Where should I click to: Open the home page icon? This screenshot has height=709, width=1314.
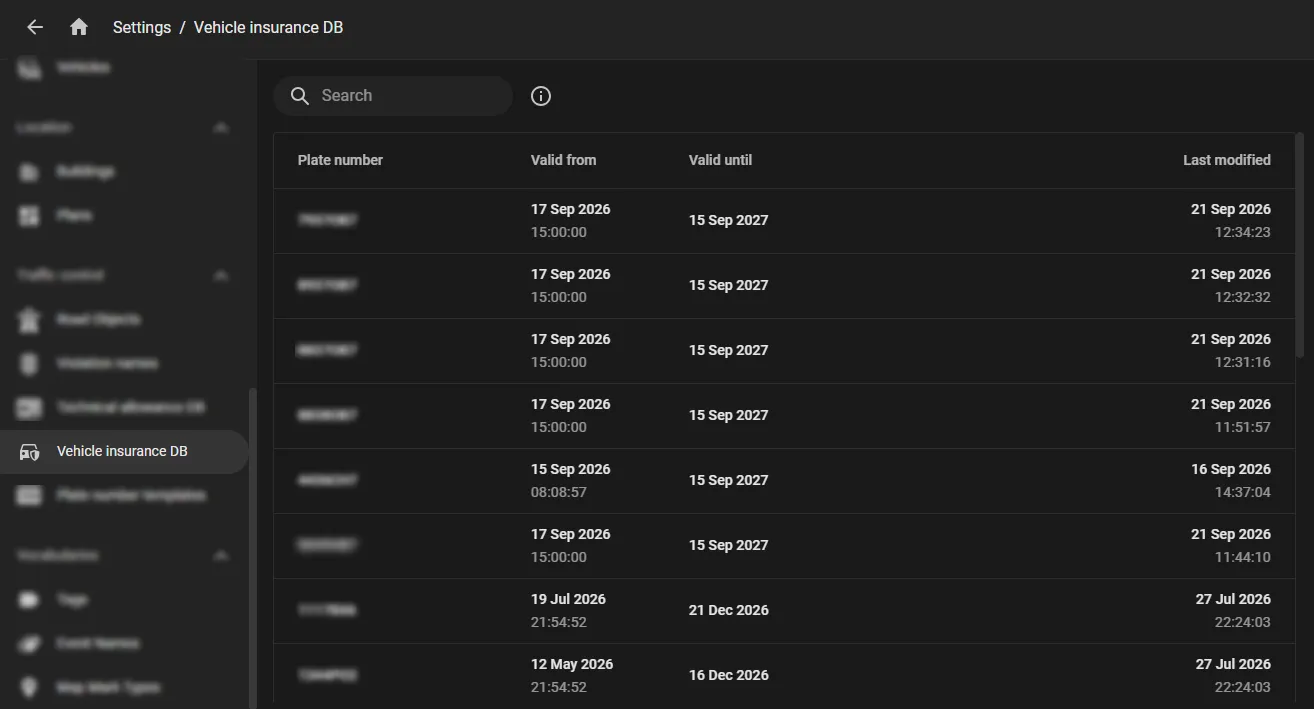[79, 27]
